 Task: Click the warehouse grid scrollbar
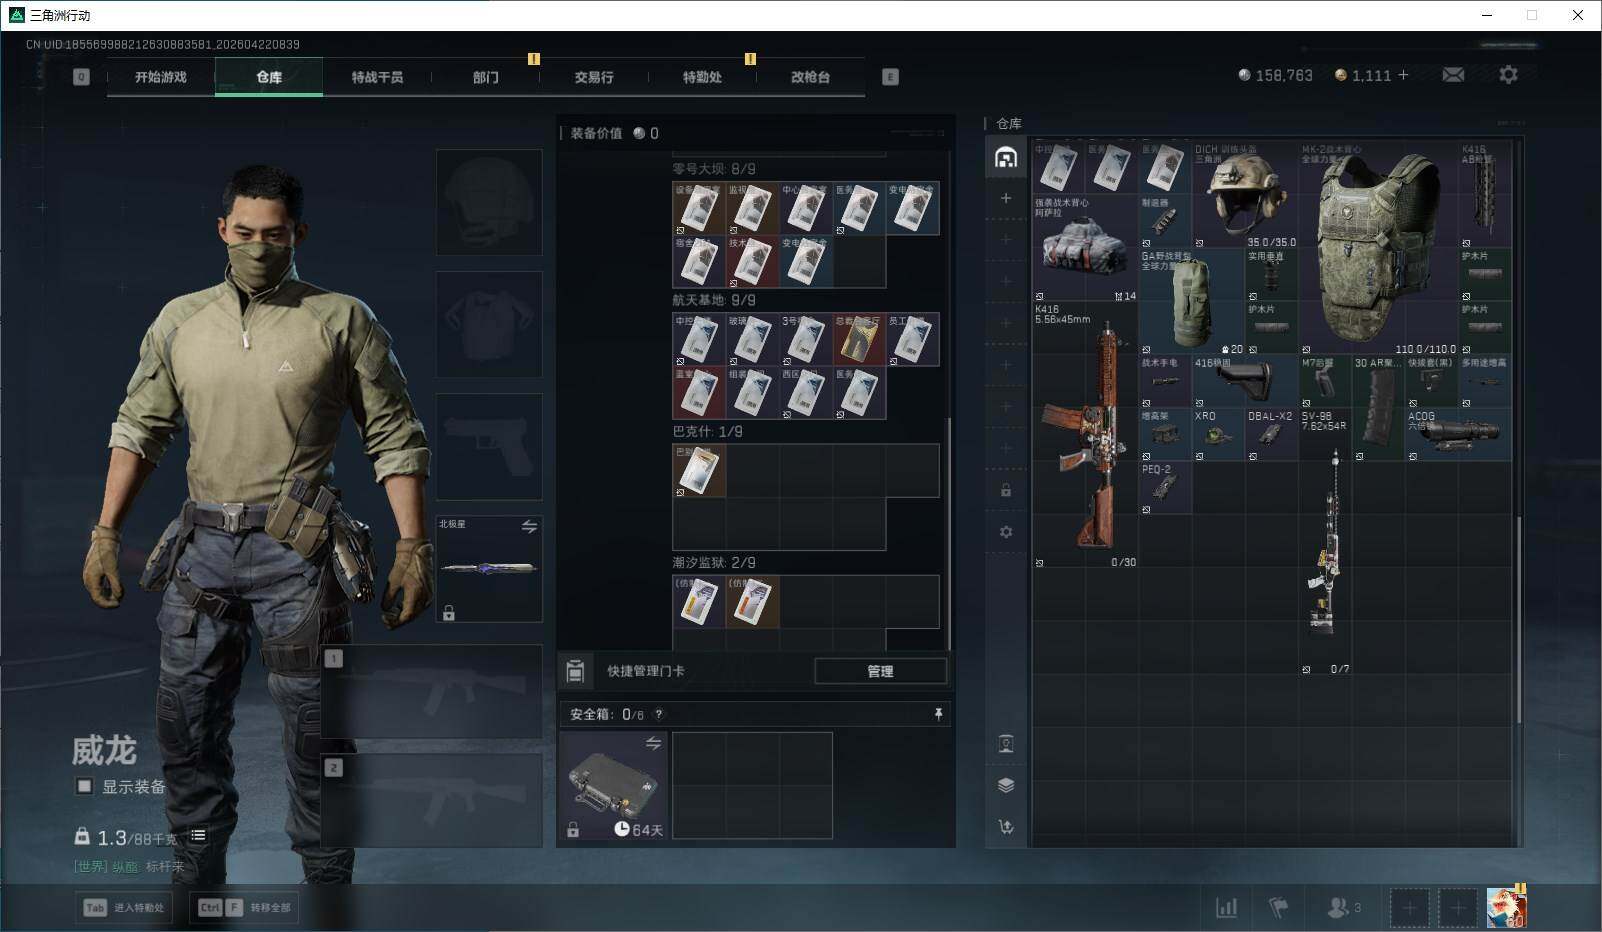click(x=1519, y=620)
